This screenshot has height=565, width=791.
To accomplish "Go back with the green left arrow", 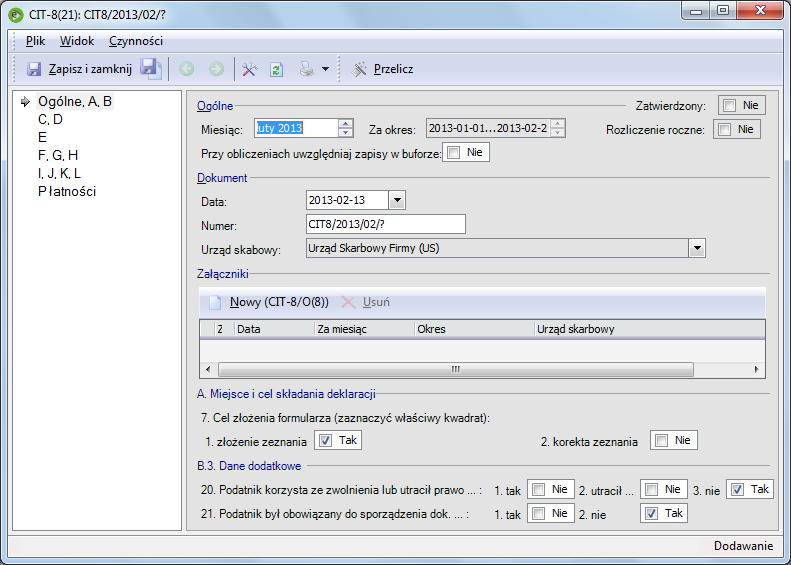I will [x=187, y=69].
